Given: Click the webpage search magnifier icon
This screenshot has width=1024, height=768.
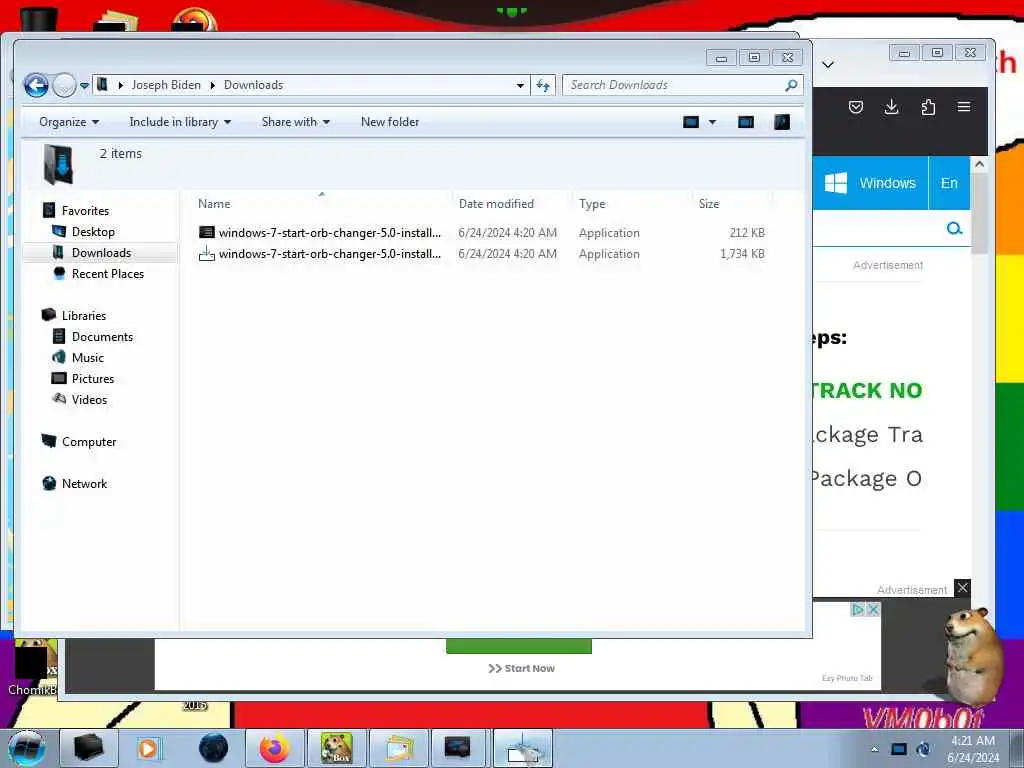Looking at the screenshot, I should coord(954,229).
